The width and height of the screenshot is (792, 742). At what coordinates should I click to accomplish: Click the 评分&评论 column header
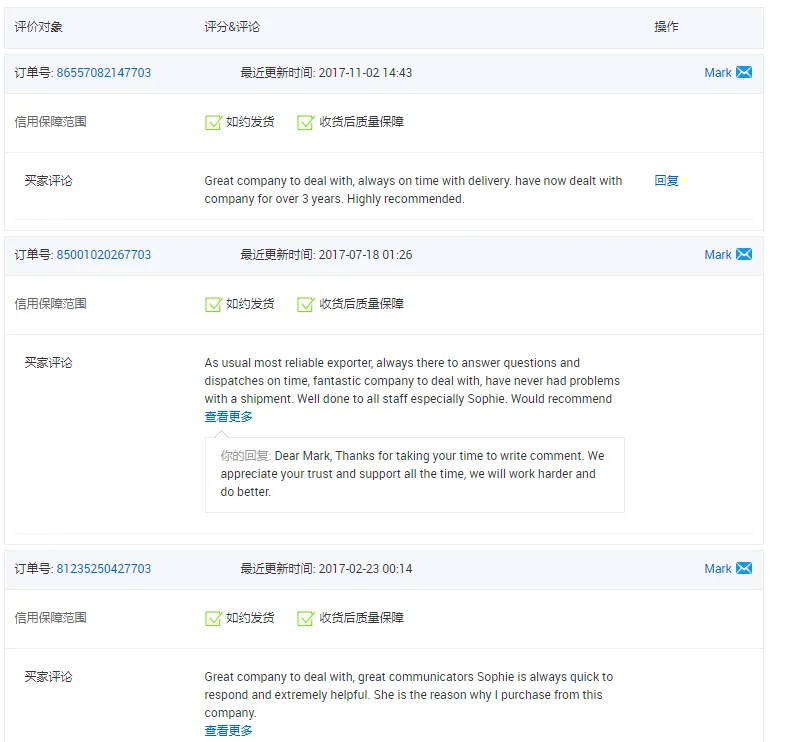(232, 27)
